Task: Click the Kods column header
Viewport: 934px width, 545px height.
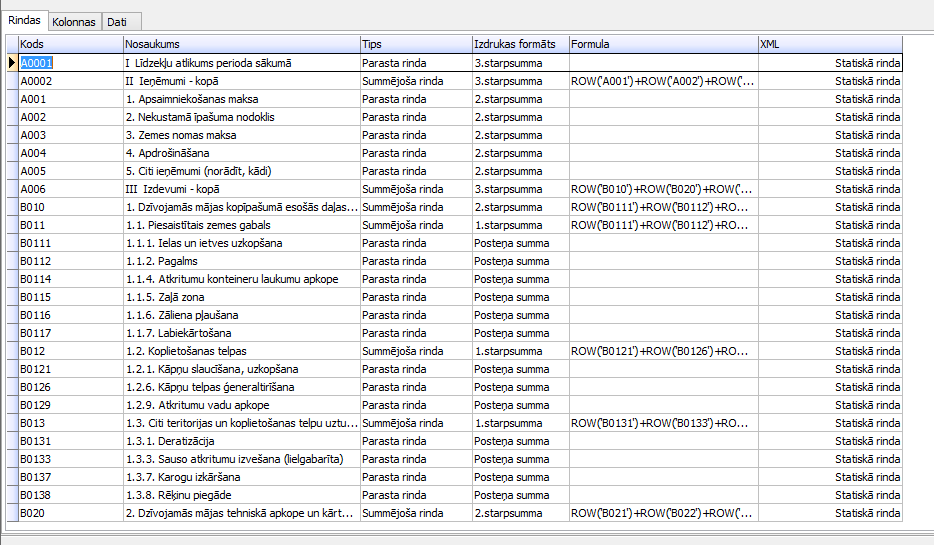Action: point(70,45)
